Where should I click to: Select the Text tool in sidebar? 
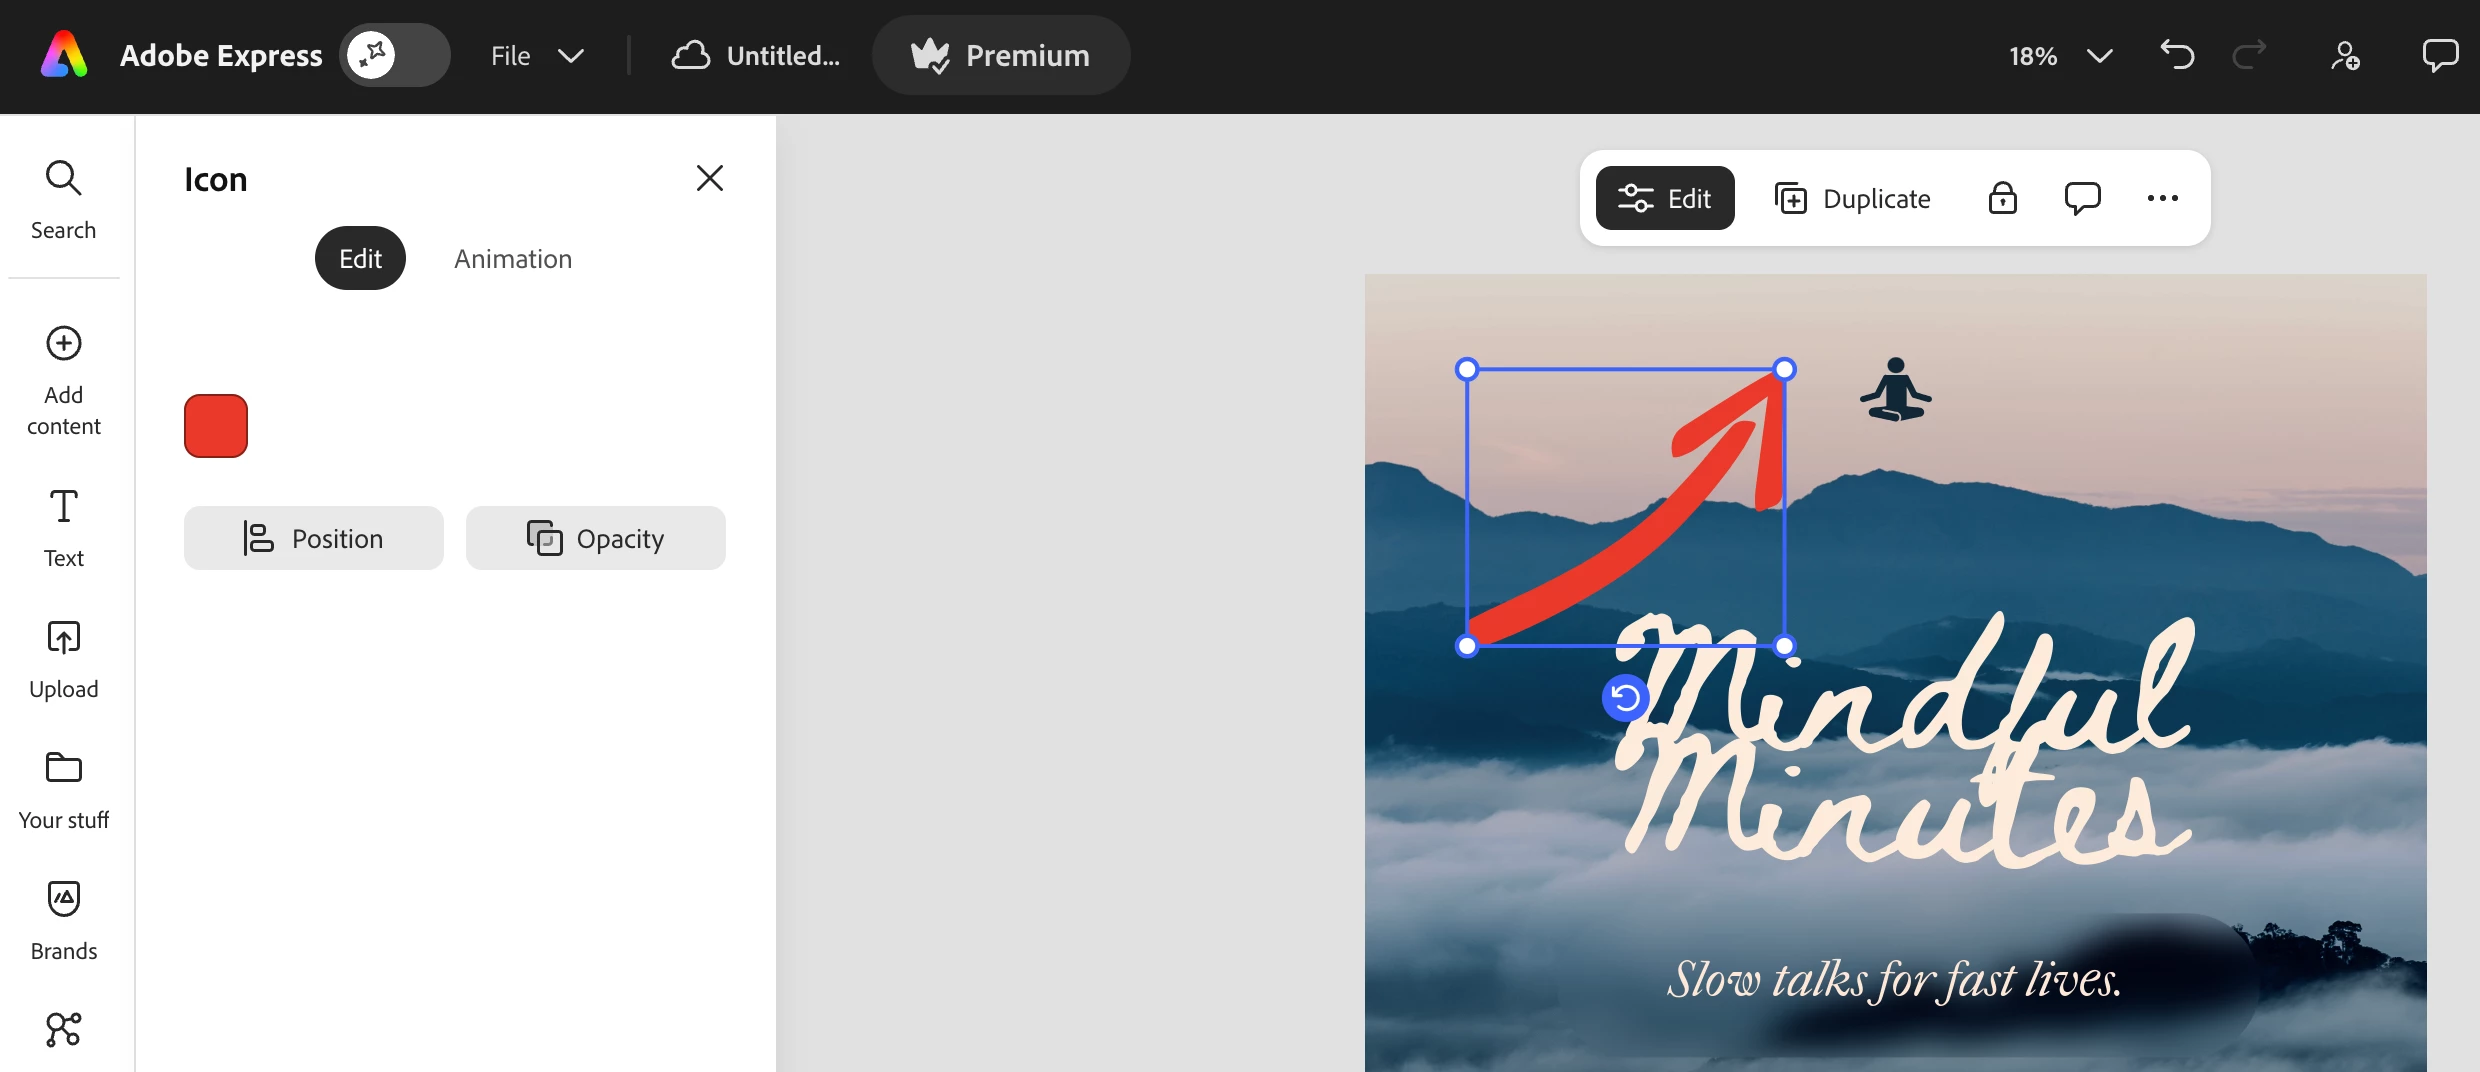(x=63, y=527)
